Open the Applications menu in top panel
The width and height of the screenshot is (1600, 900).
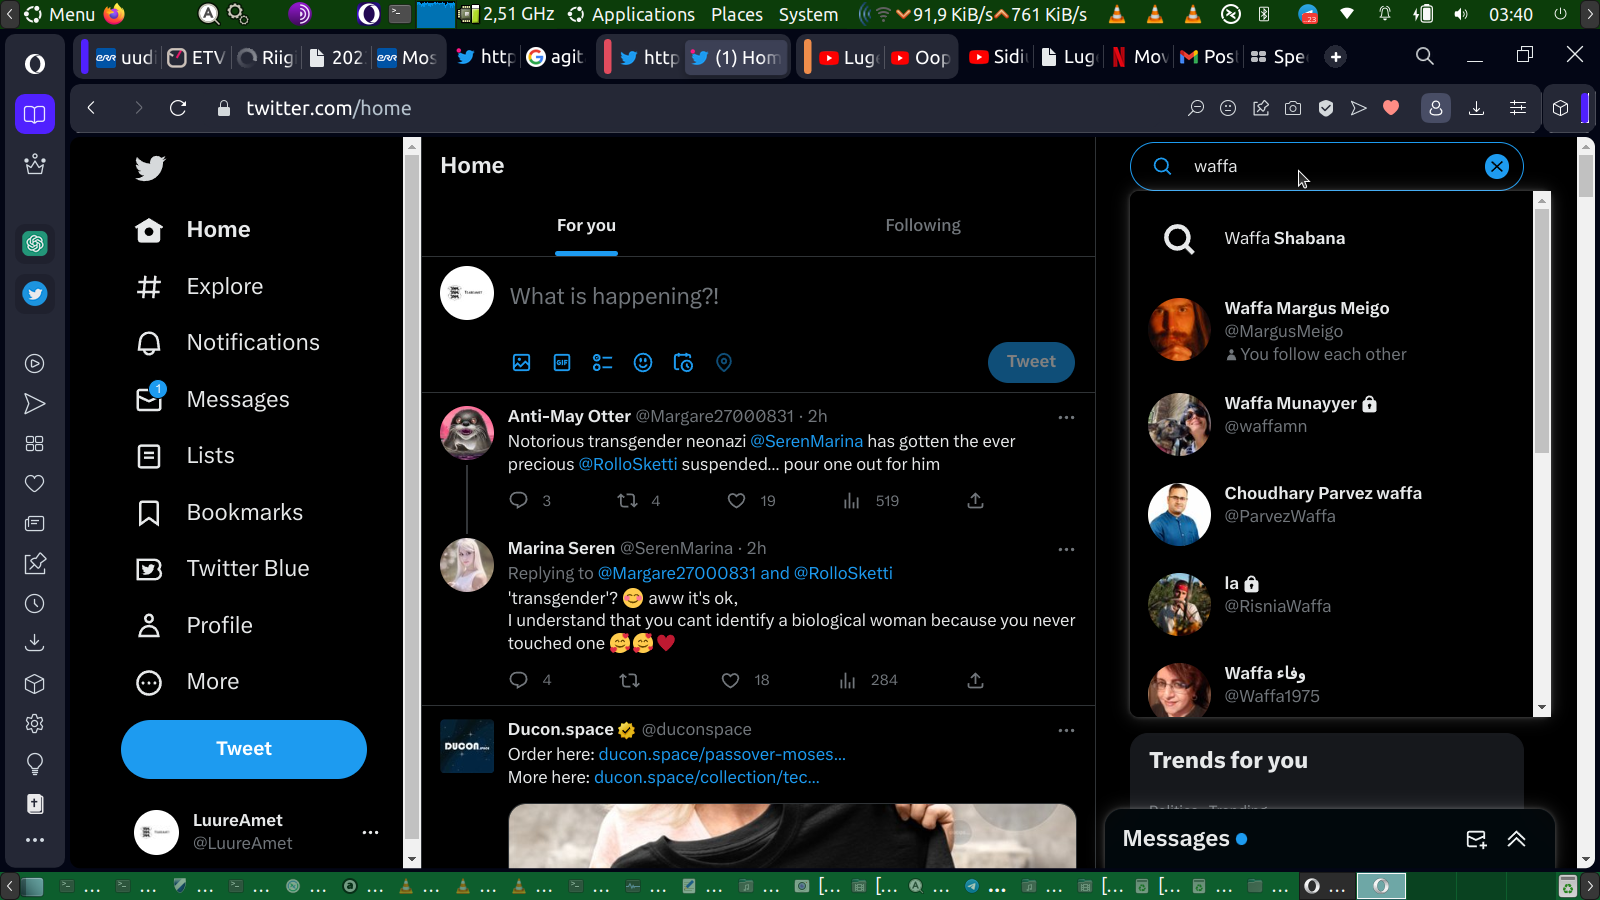[x=643, y=14]
